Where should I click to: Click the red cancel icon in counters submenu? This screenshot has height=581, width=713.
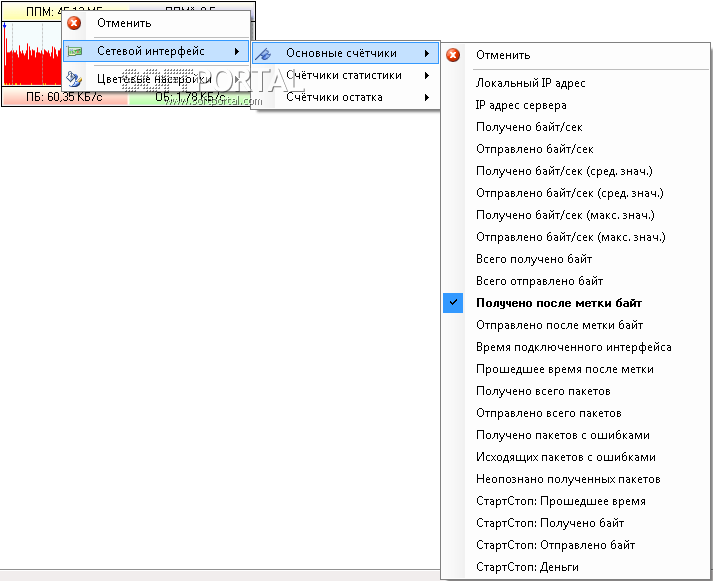[453, 55]
